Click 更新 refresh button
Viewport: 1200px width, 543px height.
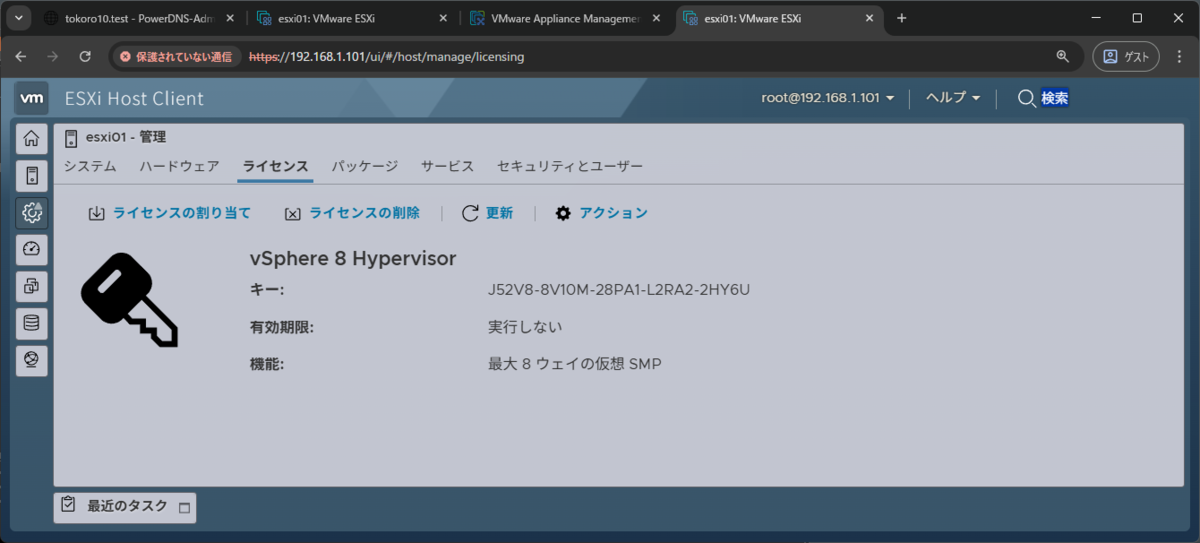tap(487, 213)
